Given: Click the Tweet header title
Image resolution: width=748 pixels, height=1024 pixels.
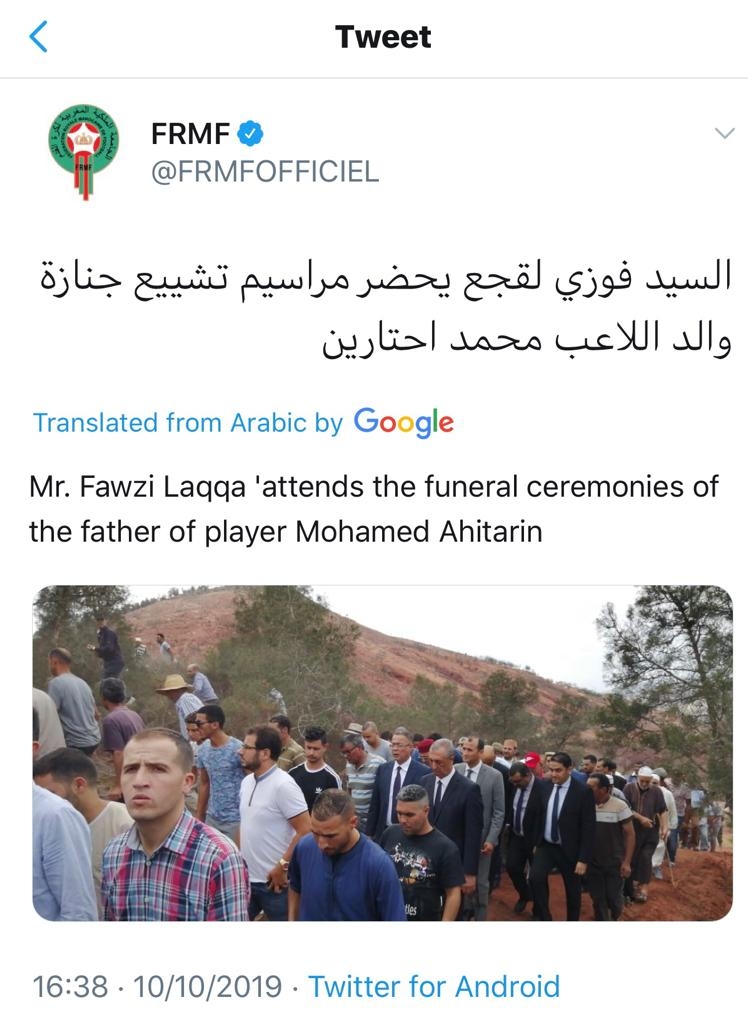Looking at the screenshot, I should tap(383, 37).
